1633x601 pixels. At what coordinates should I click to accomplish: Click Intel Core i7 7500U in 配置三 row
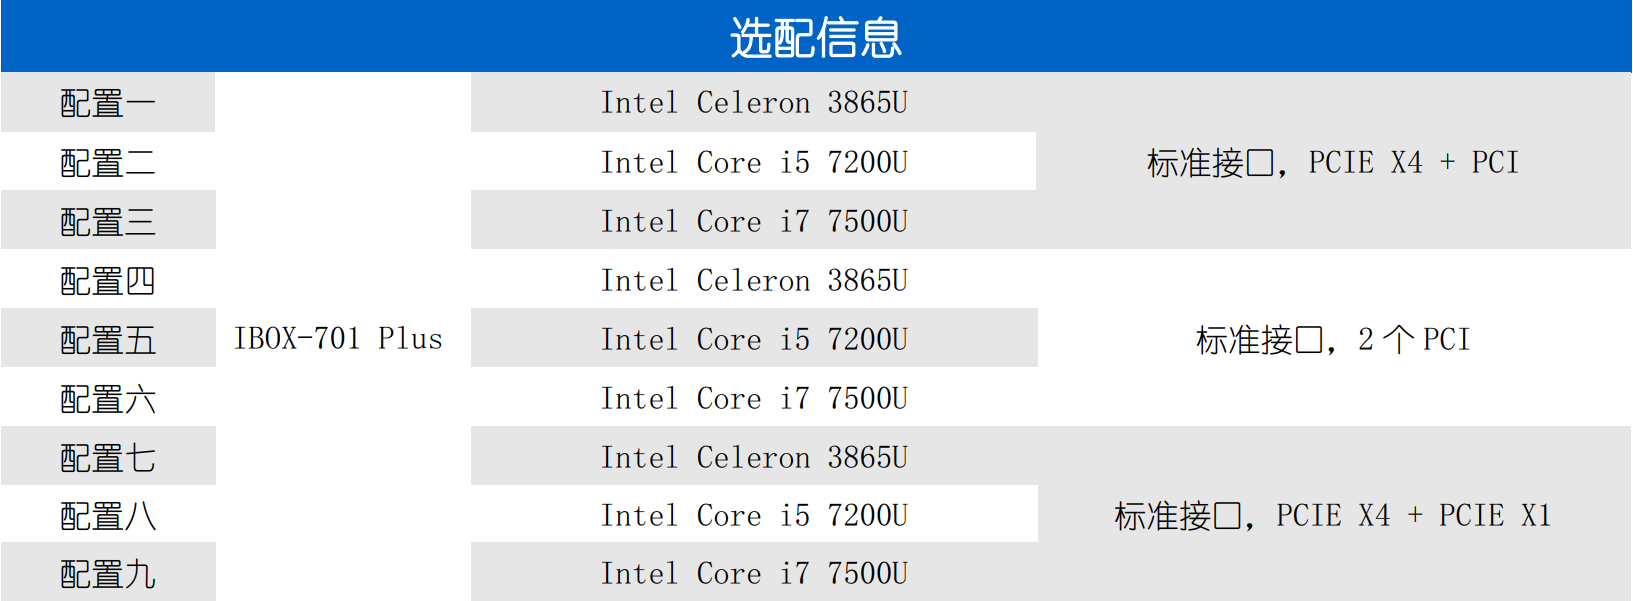coord(754,221)
